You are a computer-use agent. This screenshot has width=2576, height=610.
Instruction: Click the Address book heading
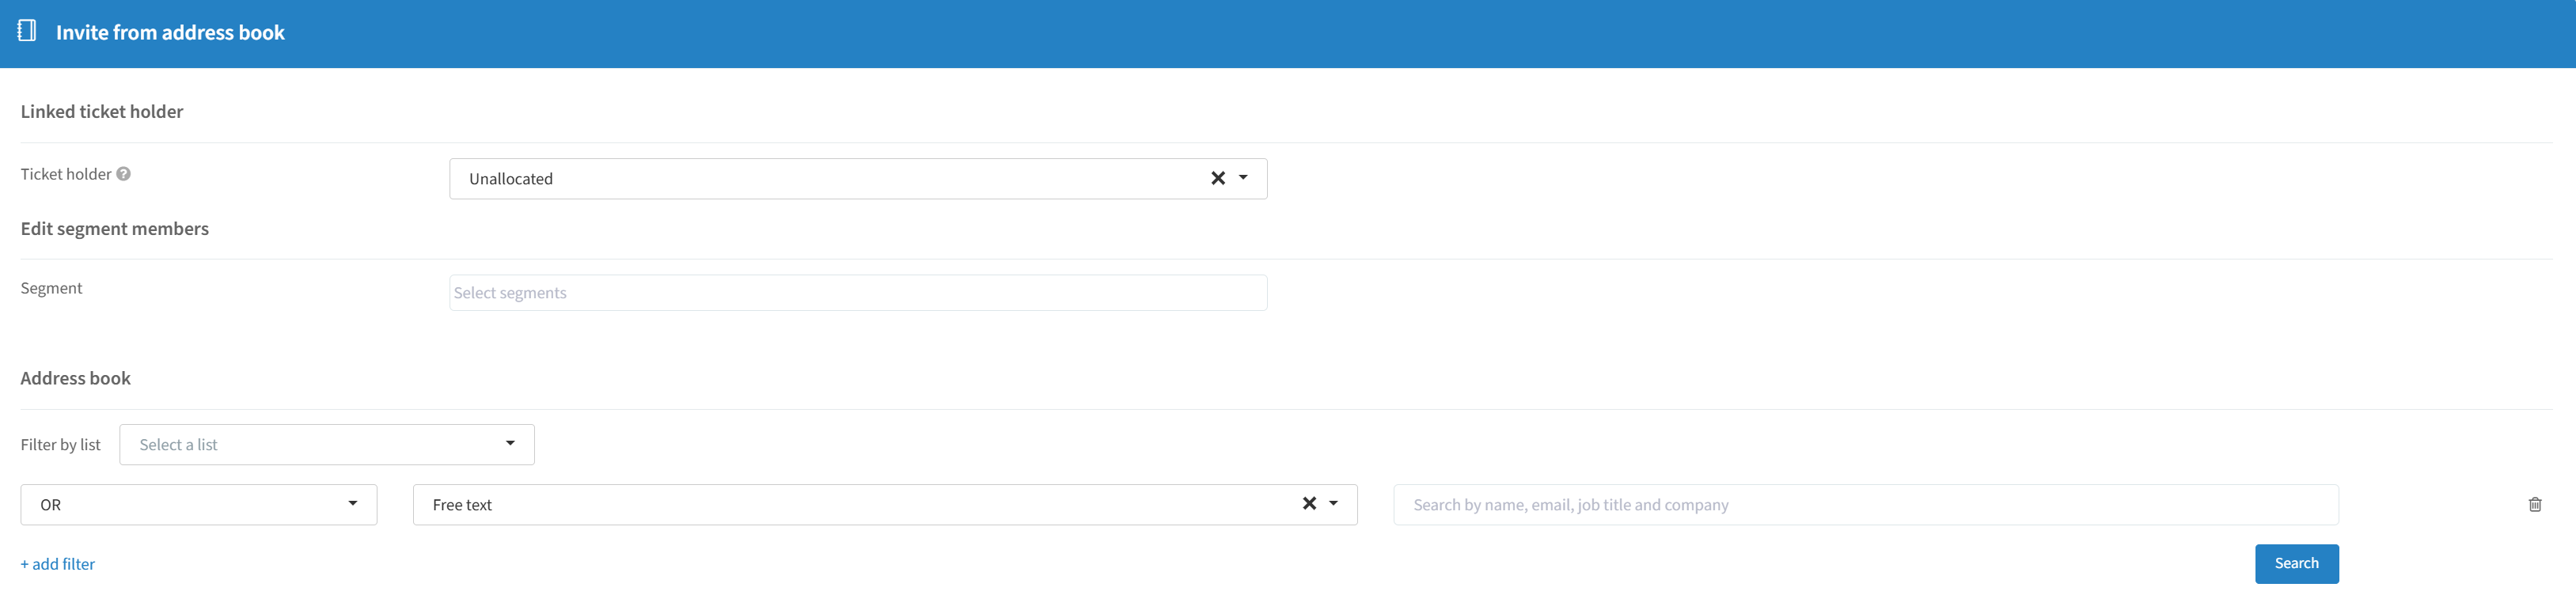click(76, 379)
